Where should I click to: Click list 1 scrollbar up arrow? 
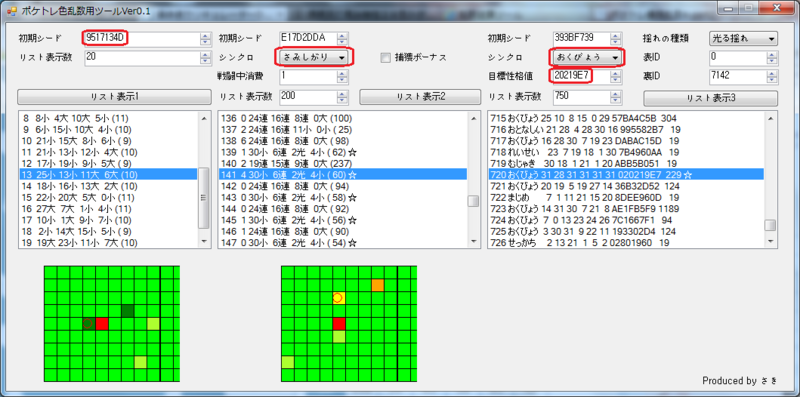204,118
